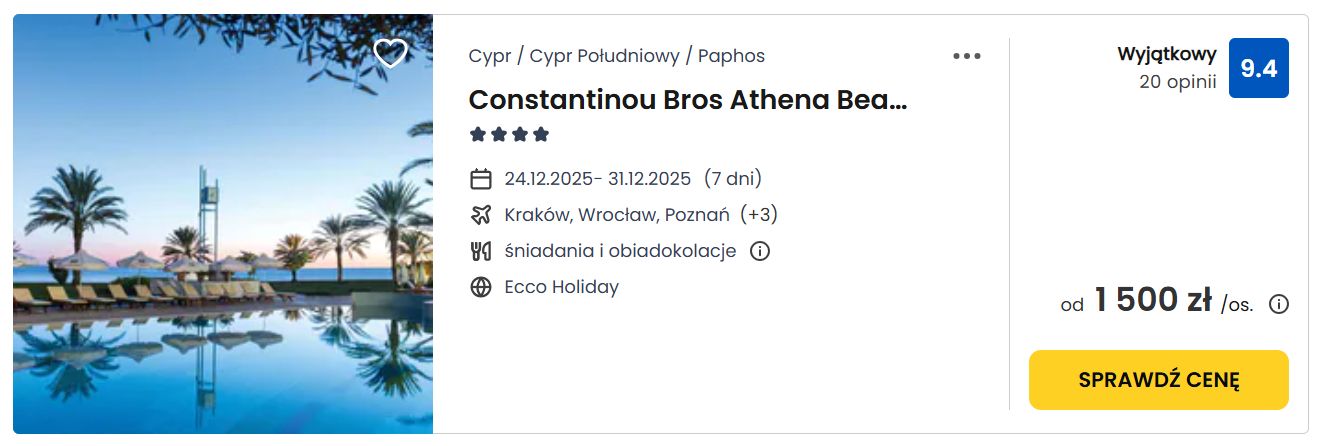This screenshot has width=1321, height=446.
Task: Open the 20 opinii reviews link
Action: (1178, 82)
